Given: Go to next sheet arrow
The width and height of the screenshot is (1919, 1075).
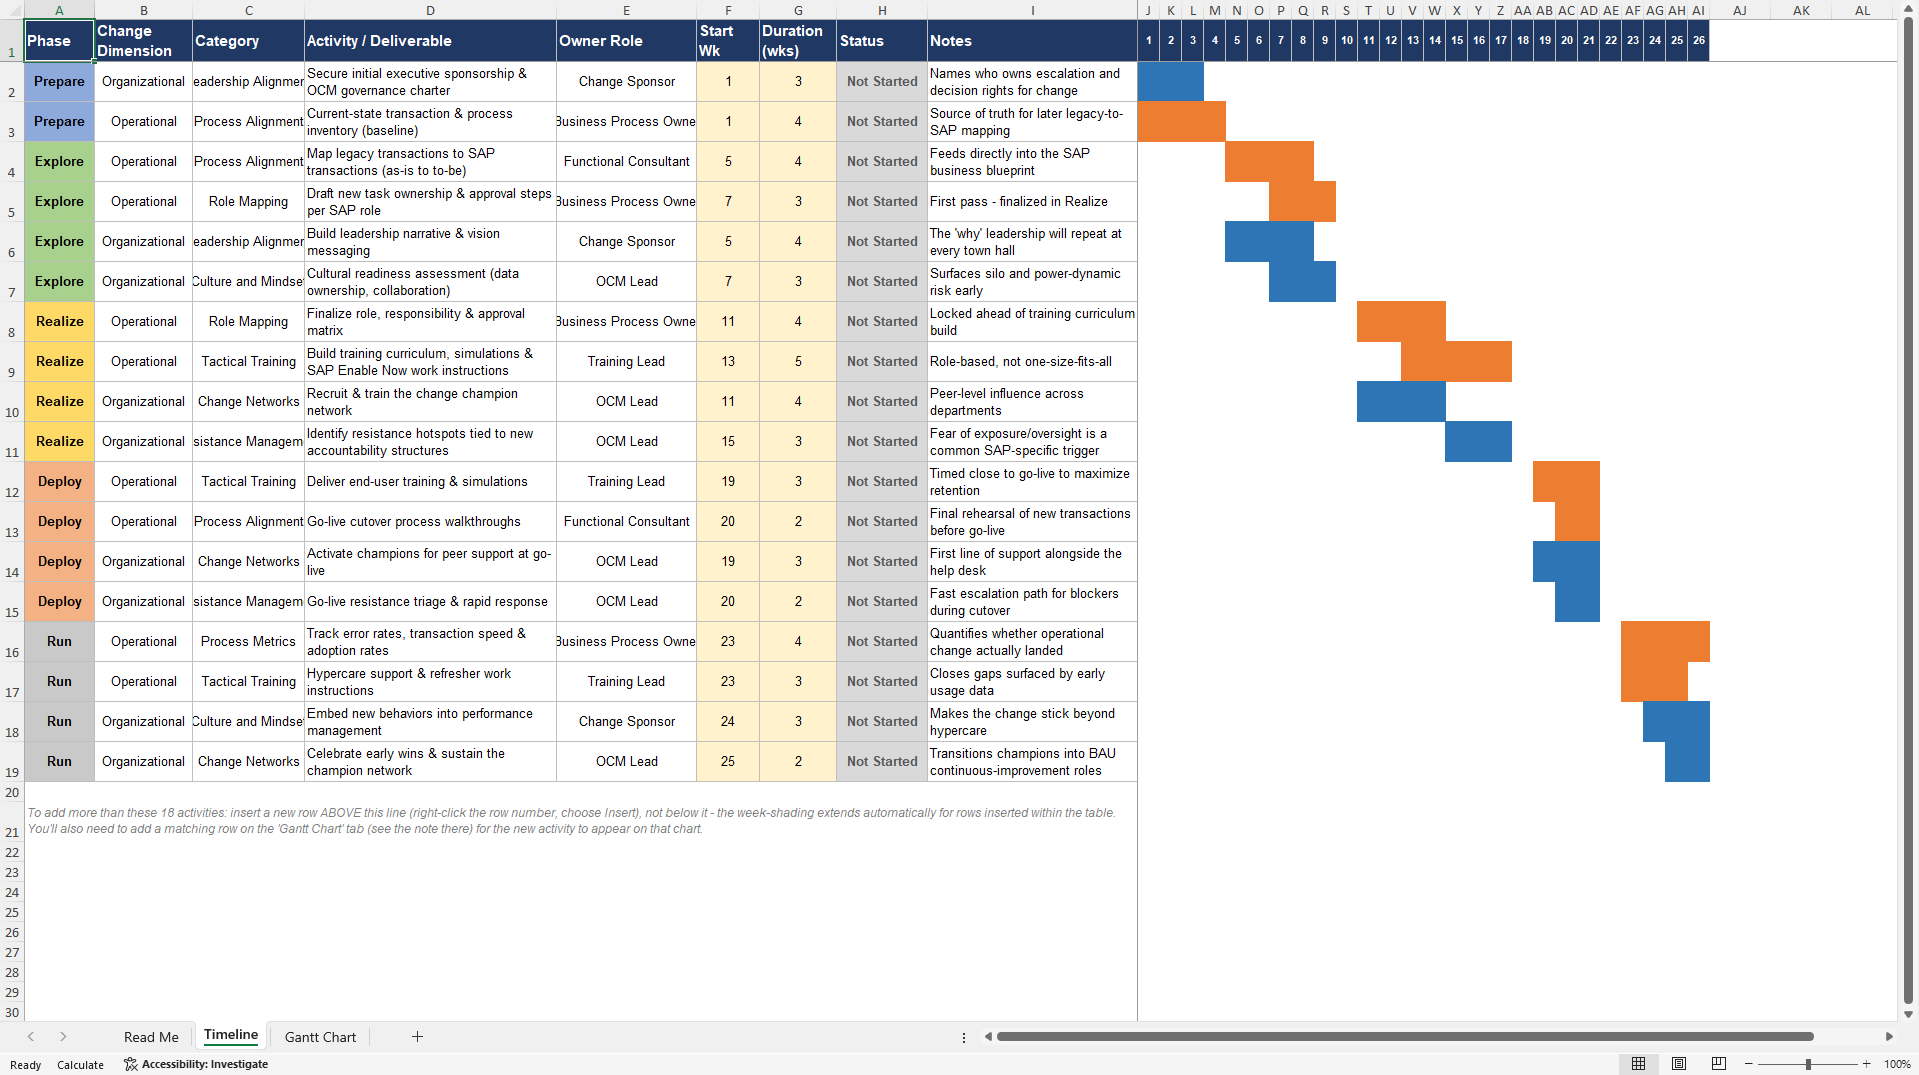Looking at the screenshot, I should click(63, 1037).
